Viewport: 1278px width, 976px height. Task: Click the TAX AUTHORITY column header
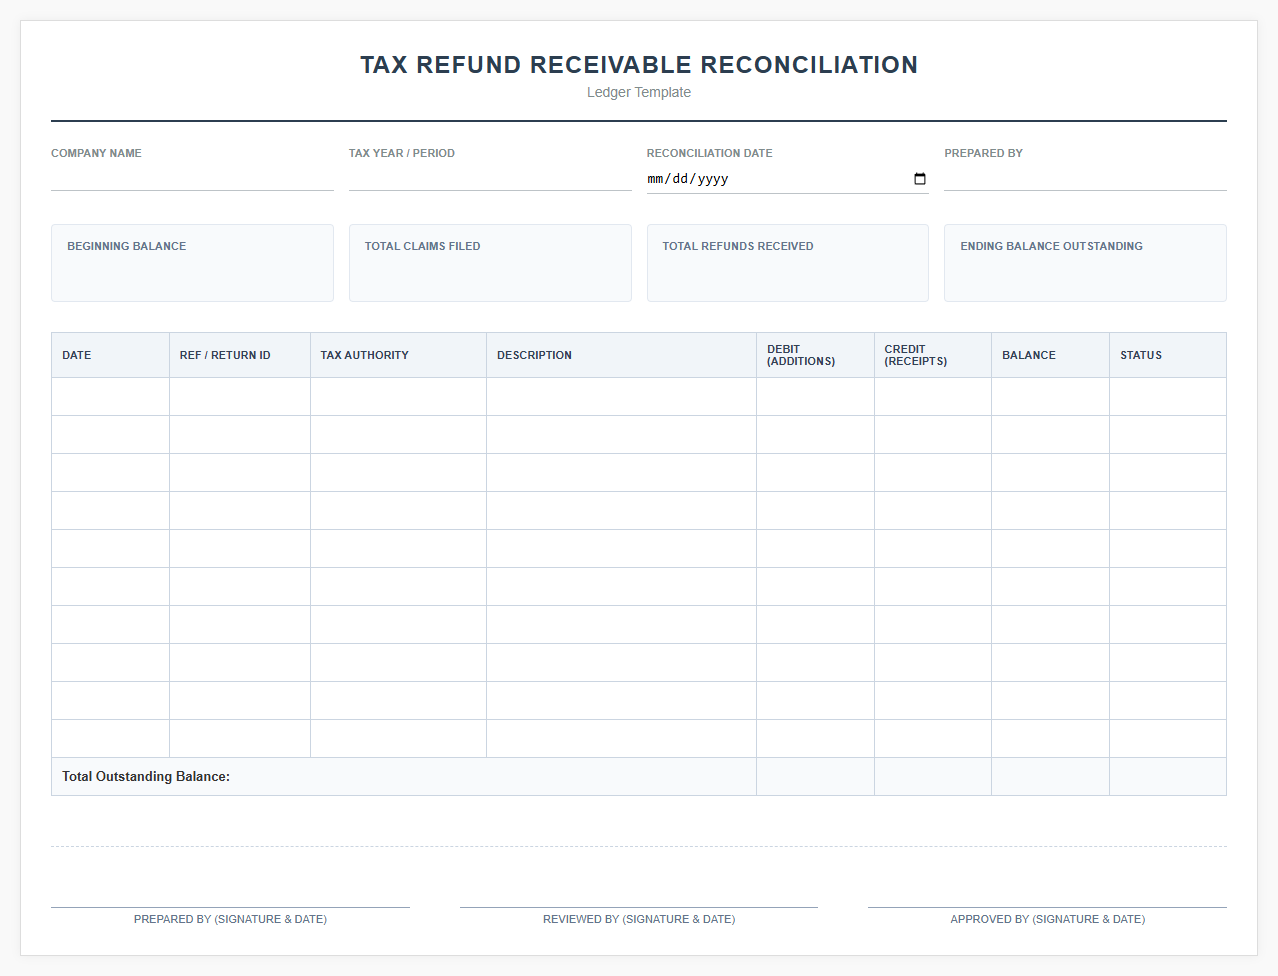398,355
